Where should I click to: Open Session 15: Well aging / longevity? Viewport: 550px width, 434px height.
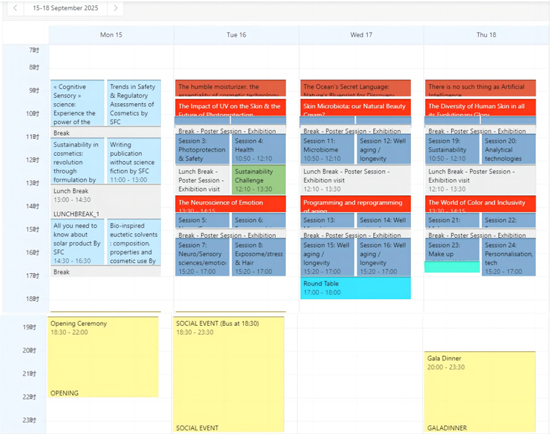point(327,257)
